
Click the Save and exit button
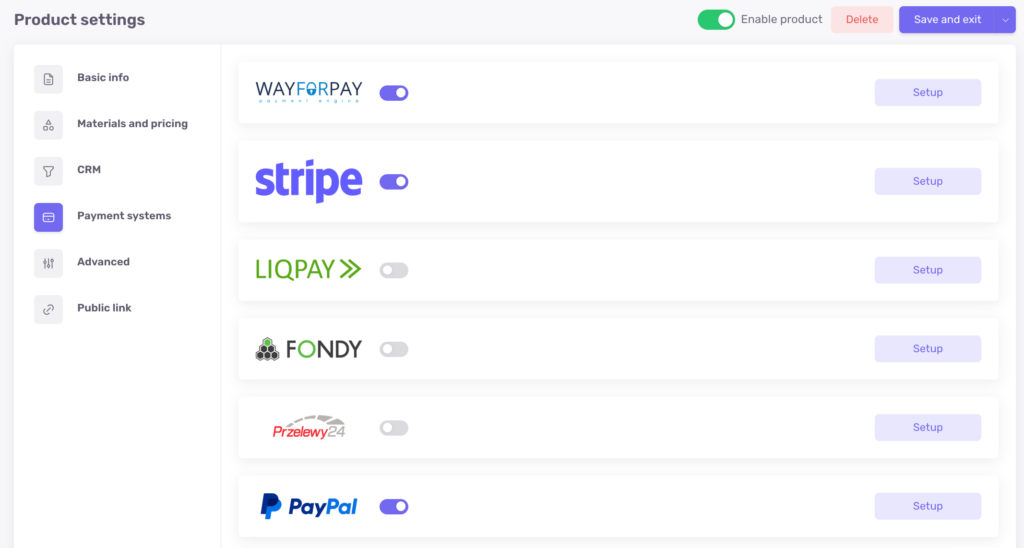(947, 20)
